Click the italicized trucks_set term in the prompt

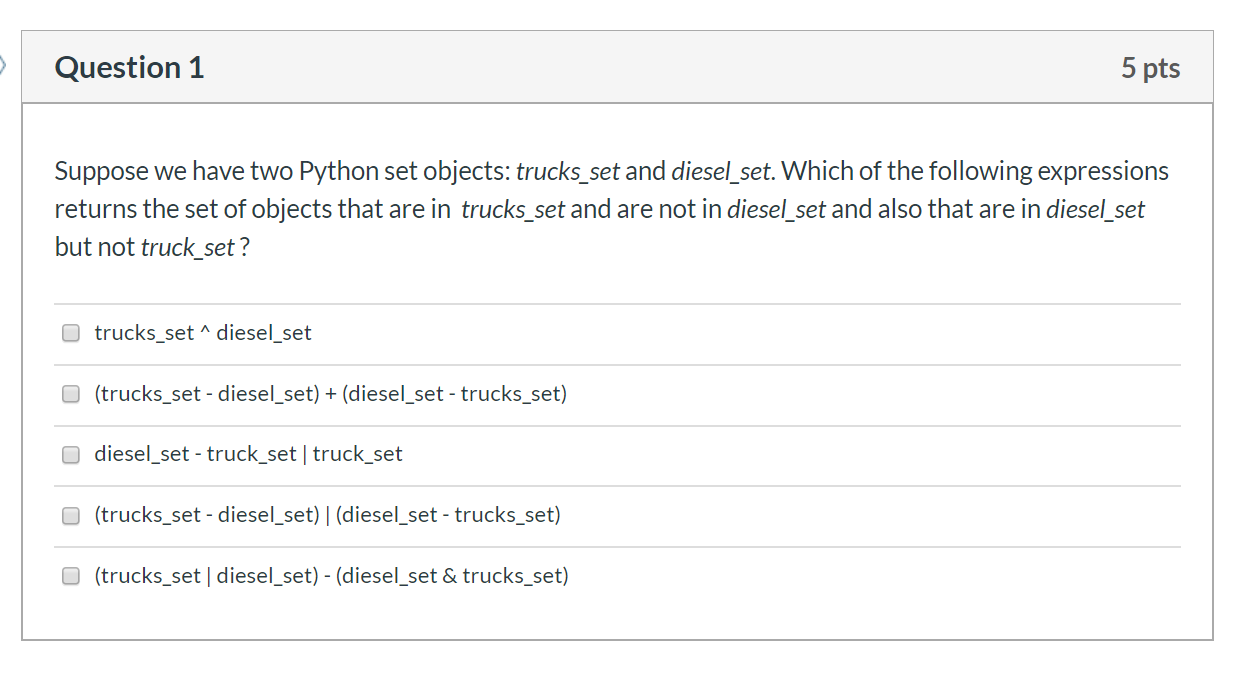[x=568, y=170]
